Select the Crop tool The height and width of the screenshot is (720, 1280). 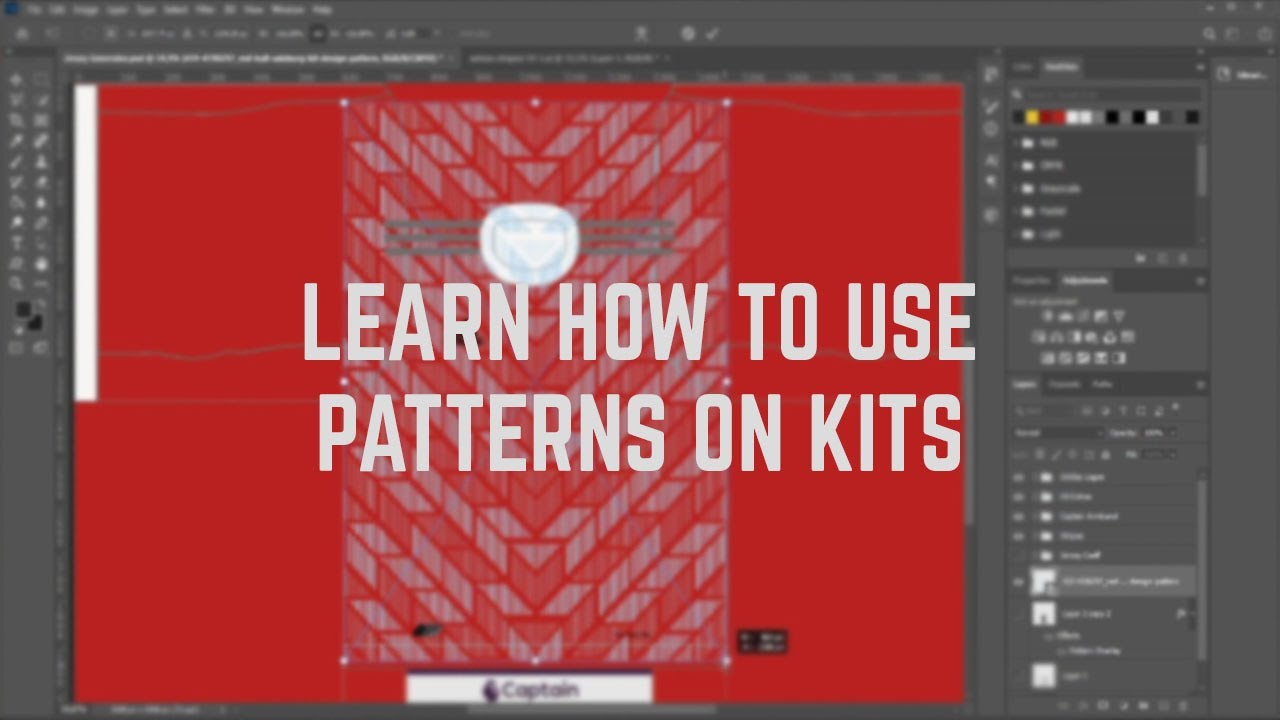17,120
